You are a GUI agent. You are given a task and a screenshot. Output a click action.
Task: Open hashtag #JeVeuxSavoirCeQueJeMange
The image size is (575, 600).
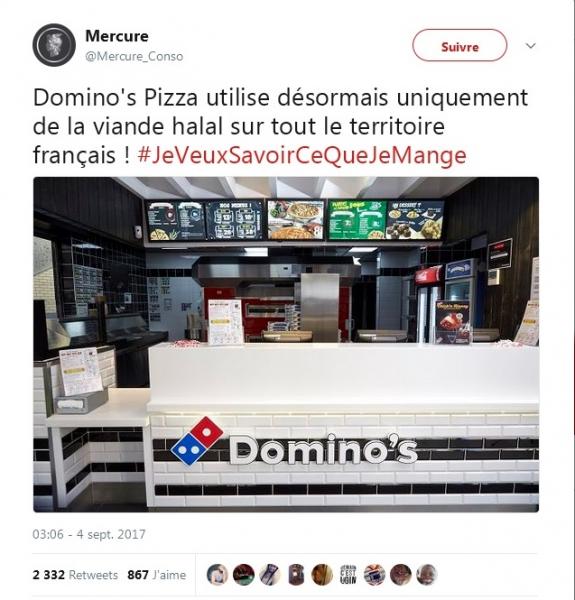tap(302, 155)
